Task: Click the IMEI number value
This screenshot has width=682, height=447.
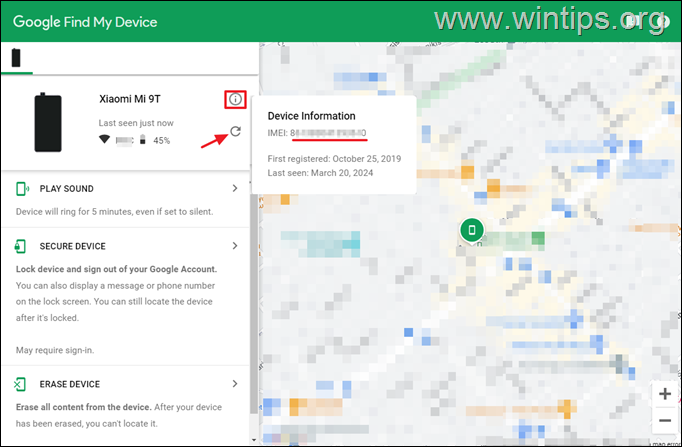Action: (328, 133)
